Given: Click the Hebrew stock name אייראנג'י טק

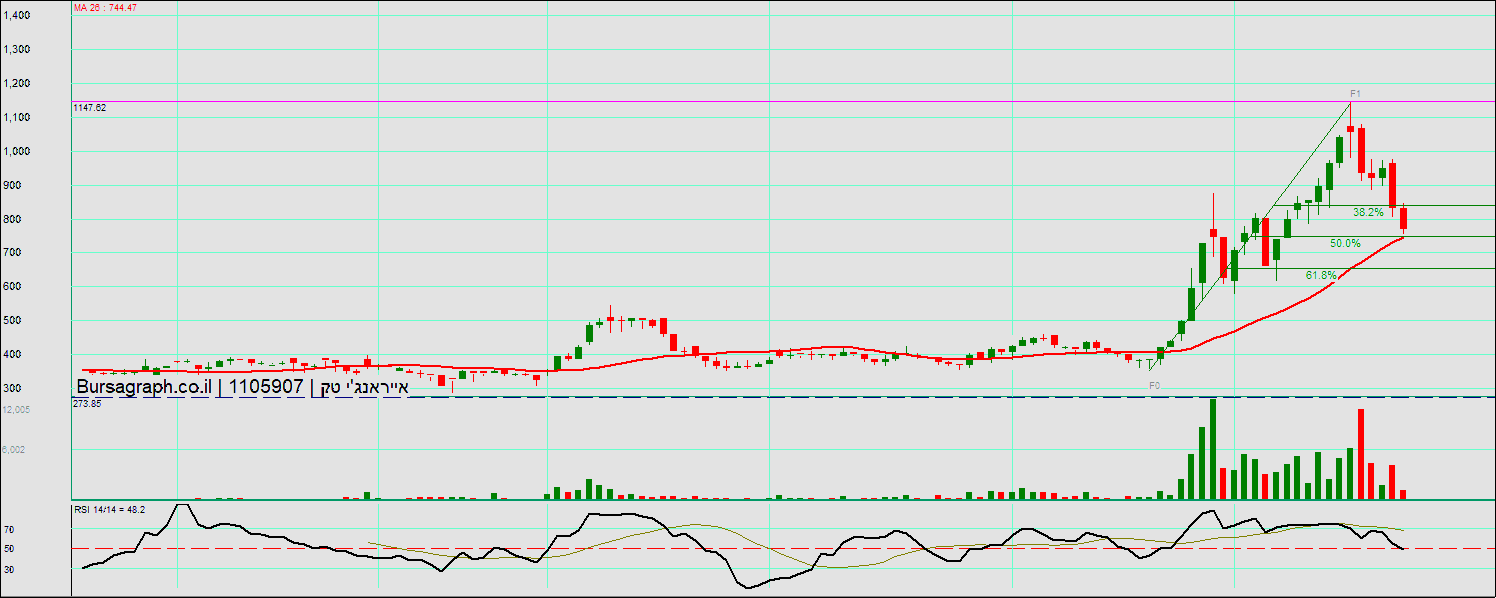Looking at the screenshot, I should [x=361, y=387].
